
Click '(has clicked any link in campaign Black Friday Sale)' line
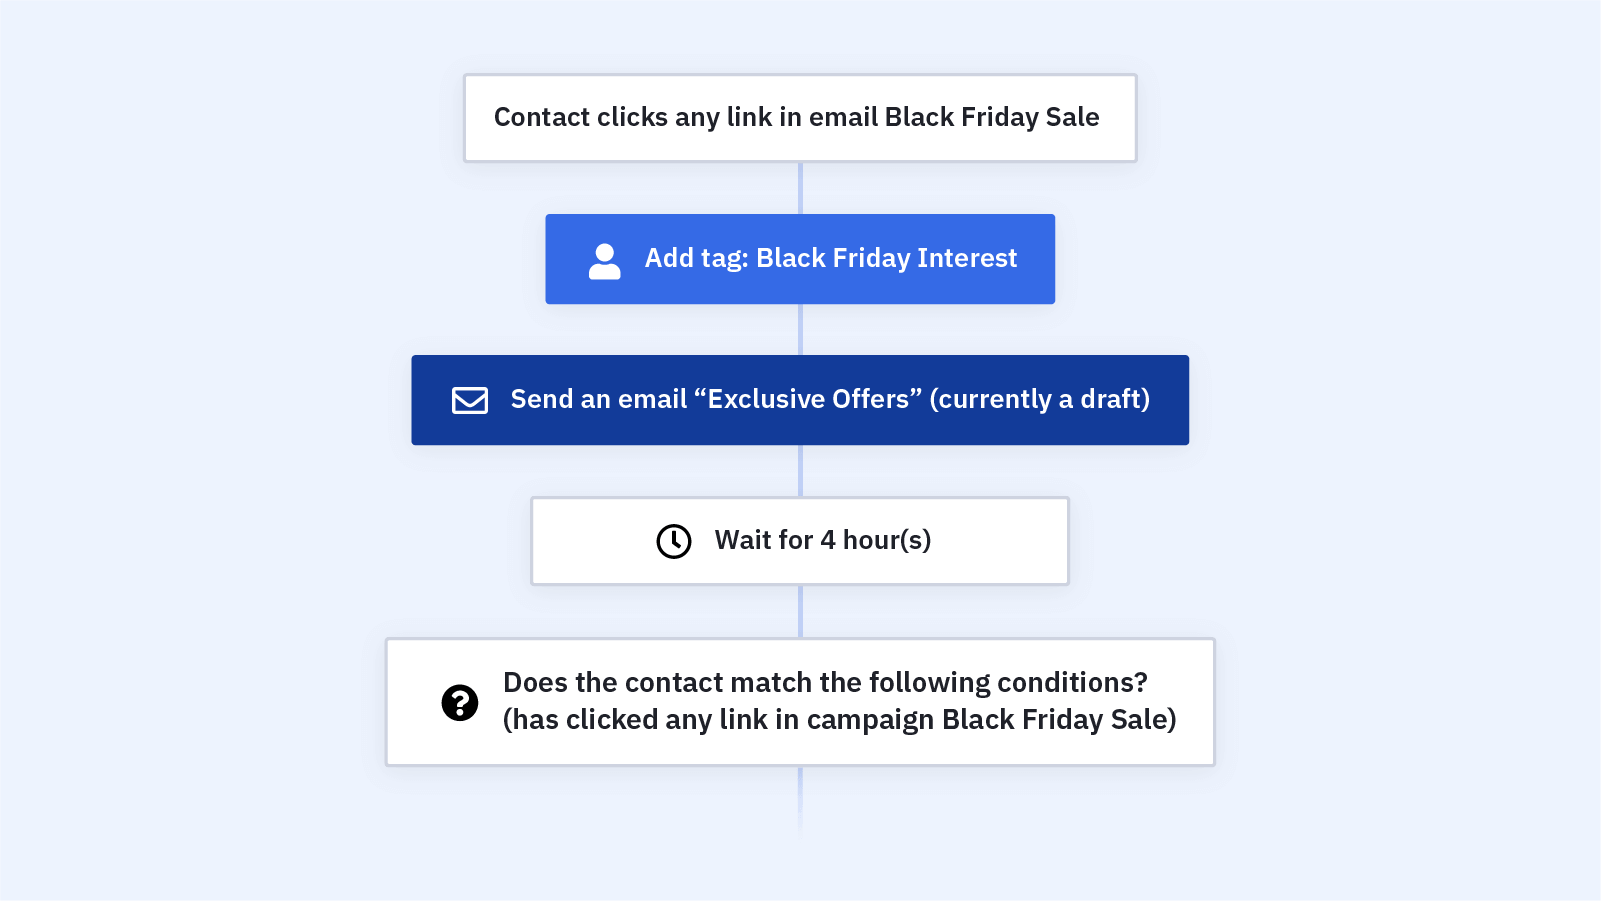tap(839, 719)
